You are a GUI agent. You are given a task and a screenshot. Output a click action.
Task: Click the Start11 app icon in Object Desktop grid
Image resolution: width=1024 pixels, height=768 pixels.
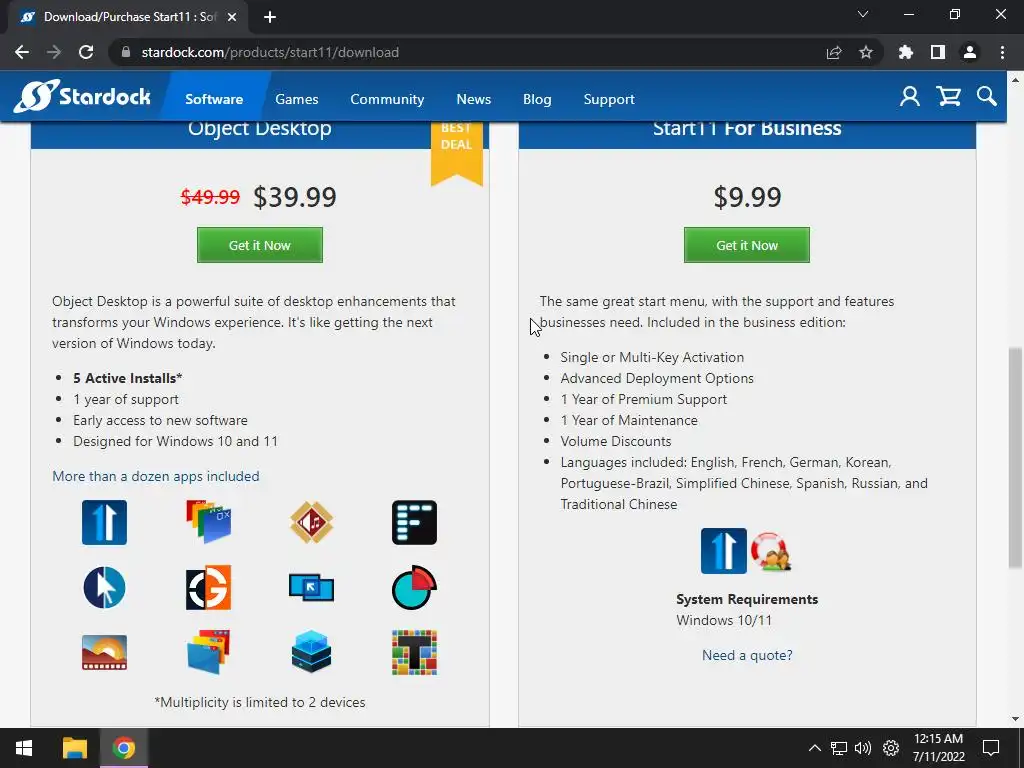coord(104,522)
